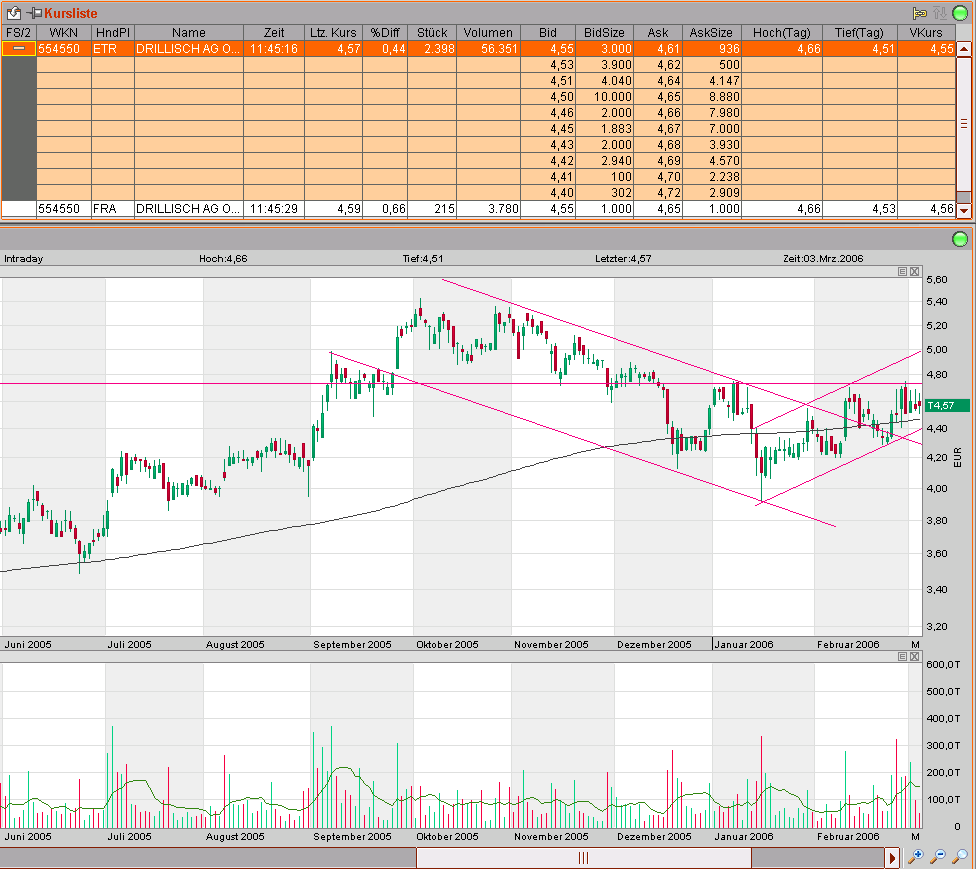
Task: Click the Zeit:03.Mrz.2006 label
Action: (824, 259)
